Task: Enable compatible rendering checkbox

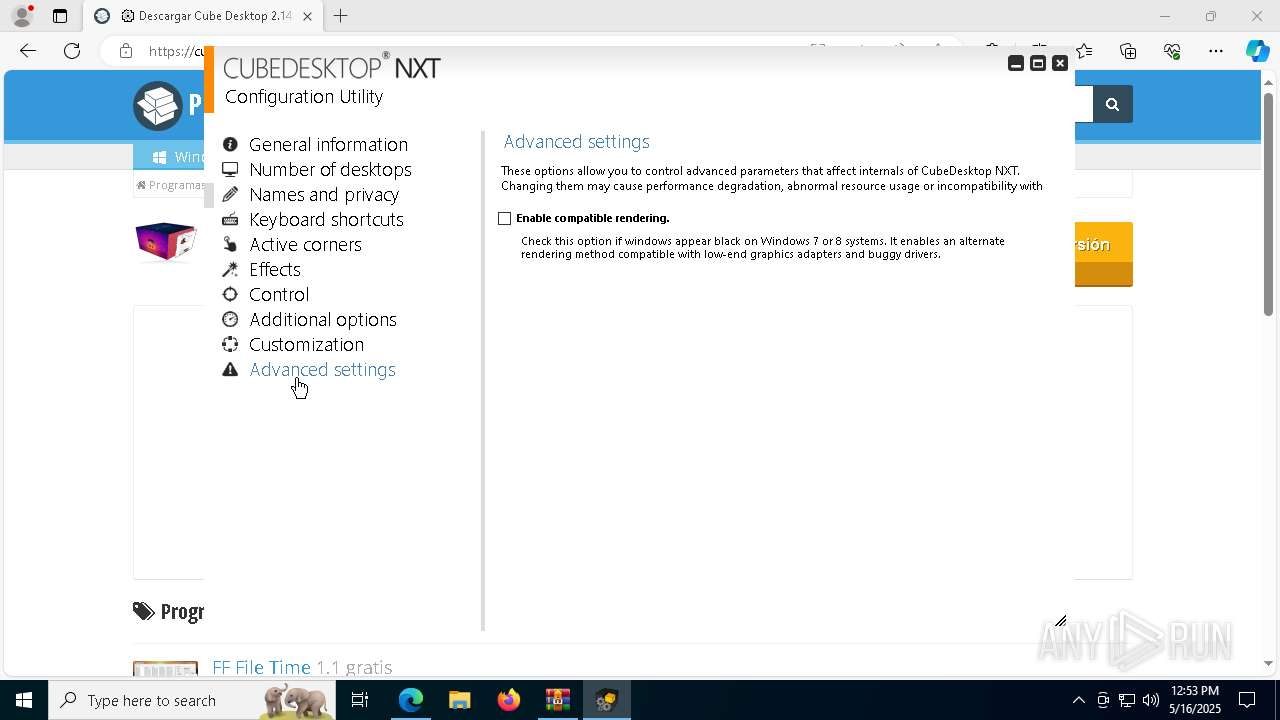Action: [x=505, y=218]
